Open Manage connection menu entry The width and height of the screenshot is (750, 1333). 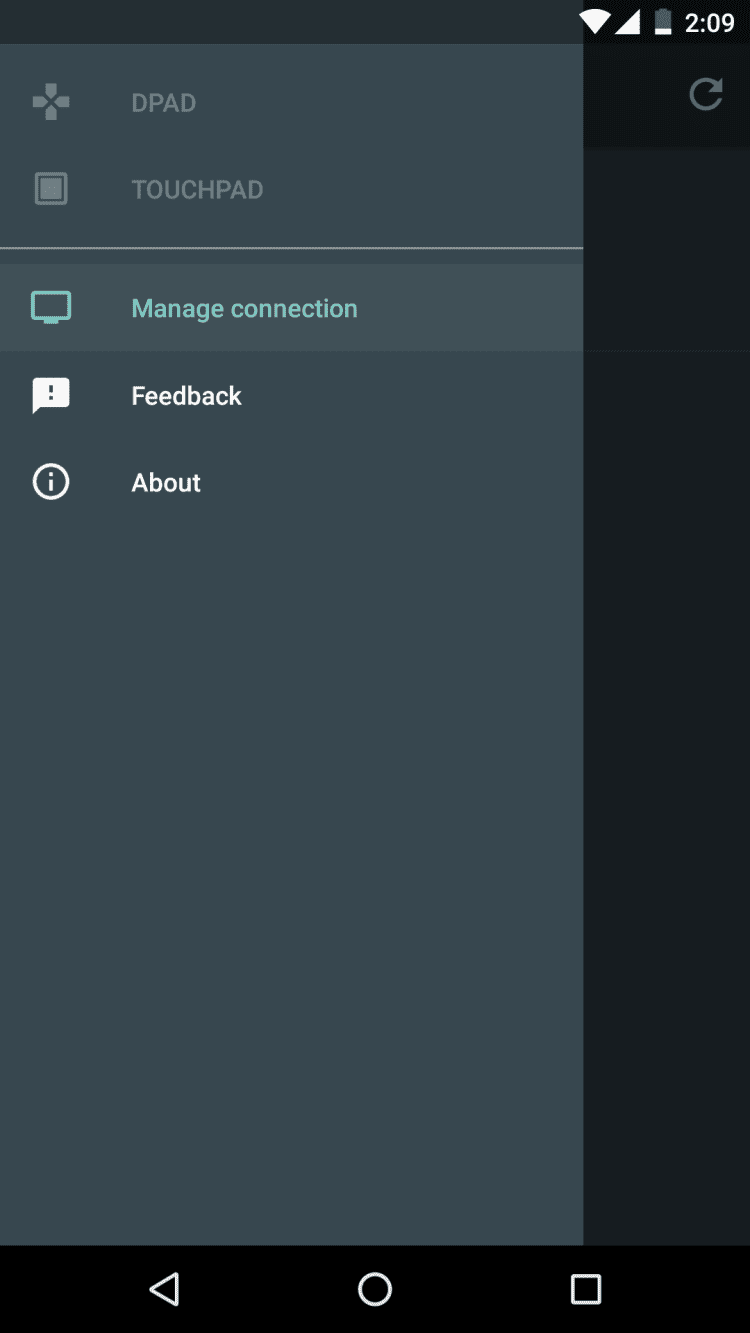[244, 308]
